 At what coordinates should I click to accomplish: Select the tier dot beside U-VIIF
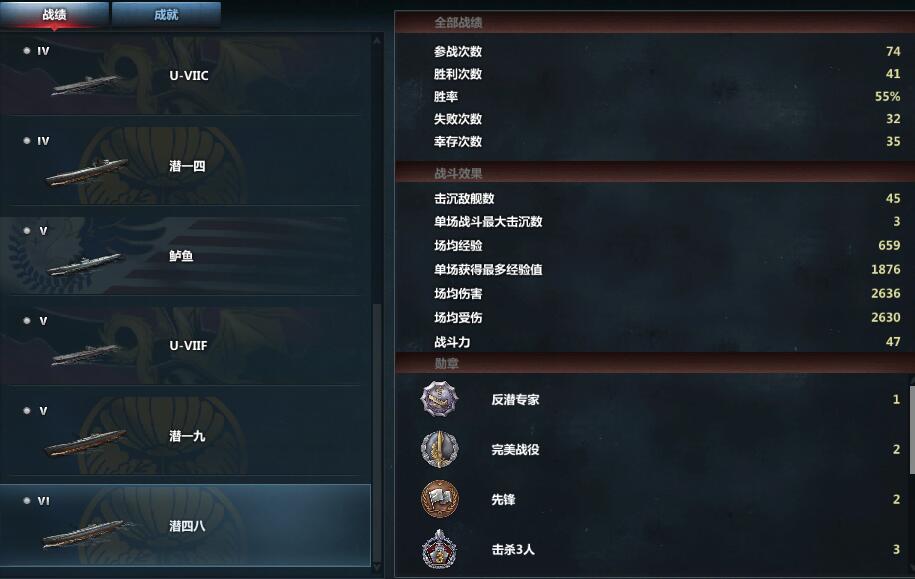27,320
